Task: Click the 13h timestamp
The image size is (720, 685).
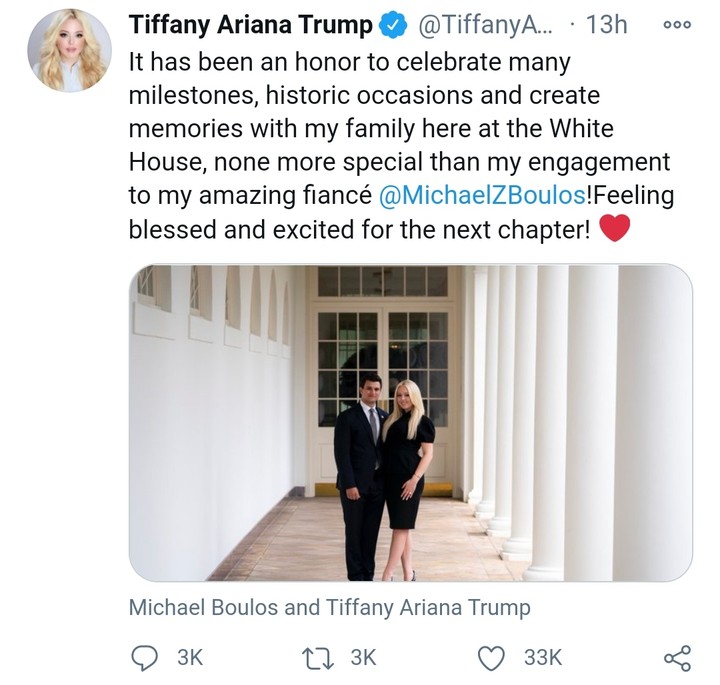Action: 606,26
